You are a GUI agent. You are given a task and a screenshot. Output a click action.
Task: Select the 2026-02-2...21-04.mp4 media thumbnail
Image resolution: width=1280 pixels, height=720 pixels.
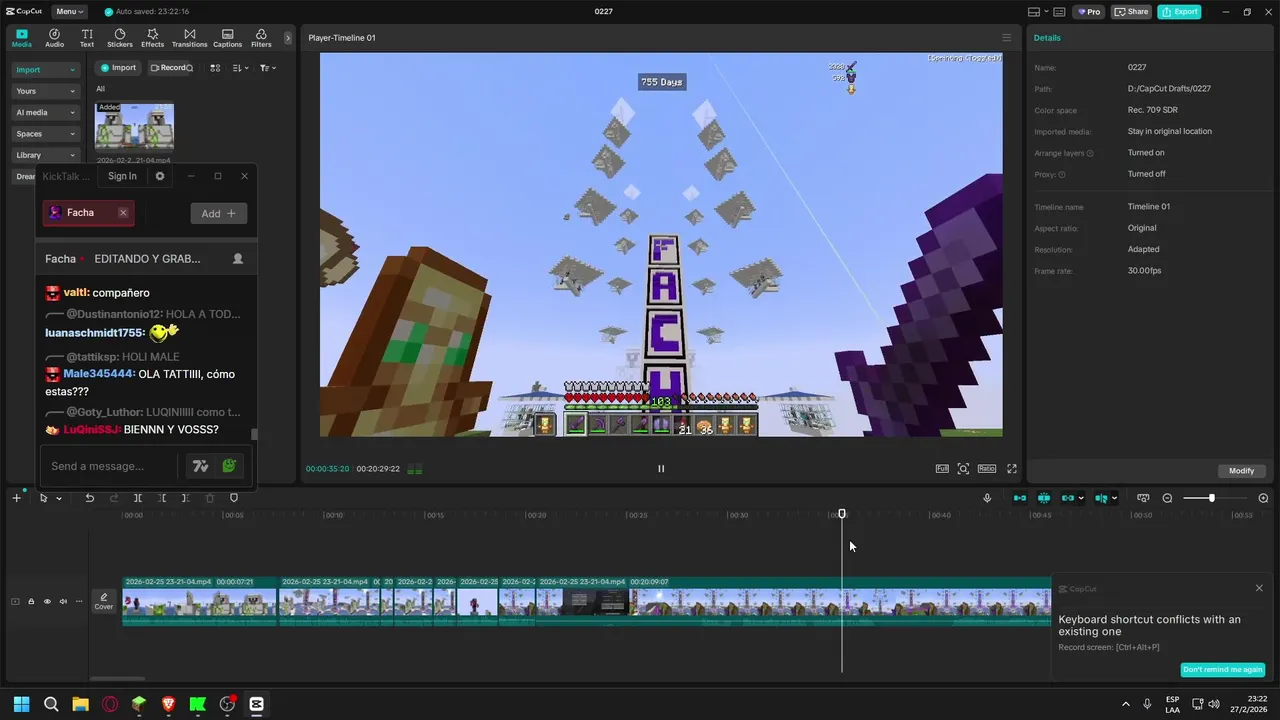click(x=134, y=127)
